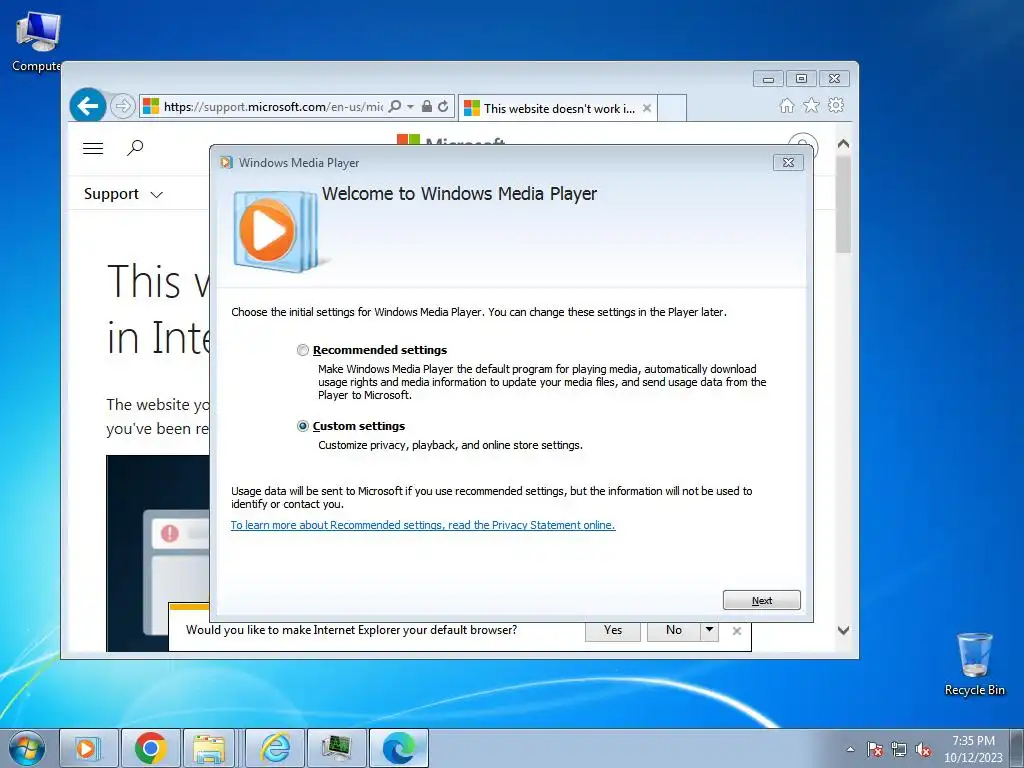1024x768 pixels.
Task: Open the system monitor taskbar icon
Action: [x=337, y=748]
